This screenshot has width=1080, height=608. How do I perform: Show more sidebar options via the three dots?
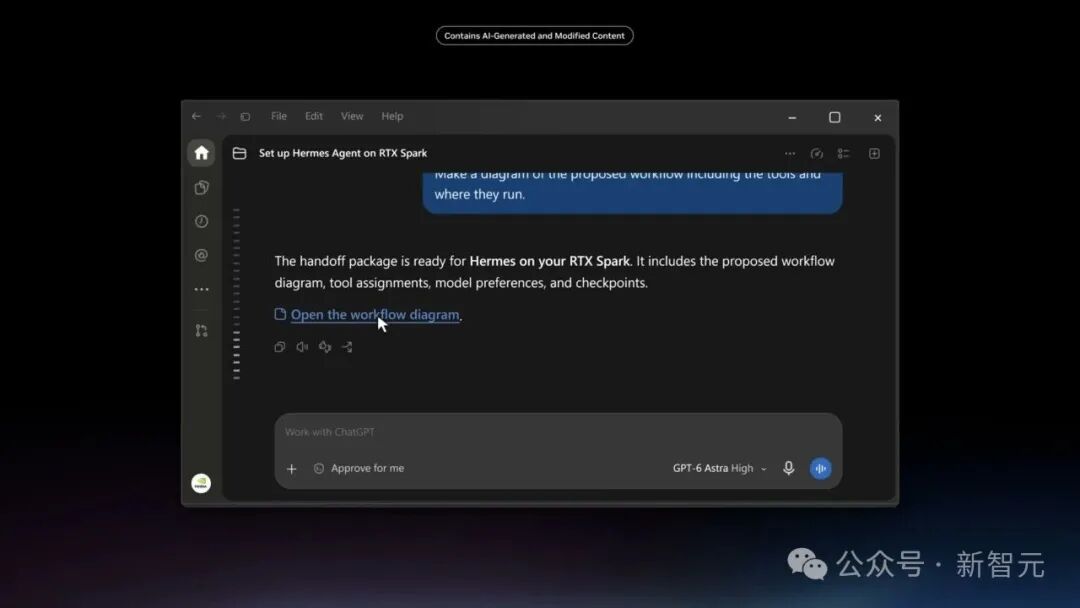(201, 289)
